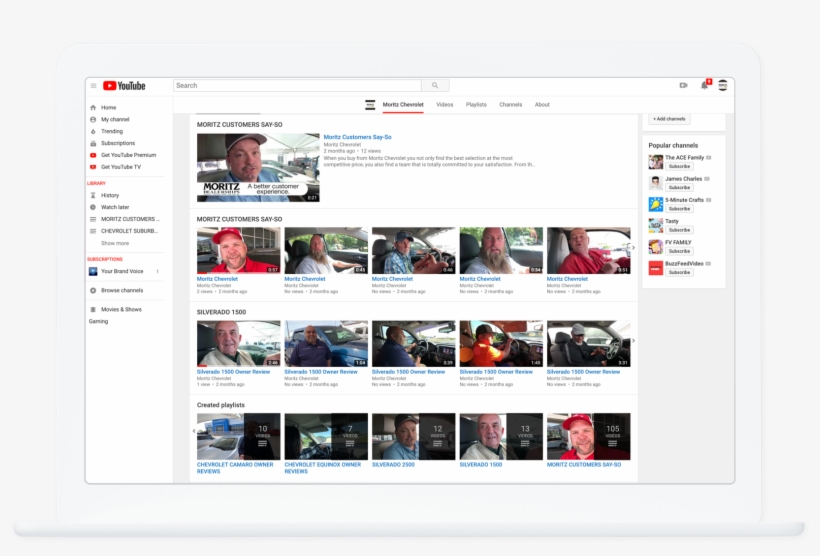The width and height of the screenshot is (820, 556).
Task: Open the Chevrolet Equinox Owner Reviews playlist thumbnail
Action: (x=326, y=436)
